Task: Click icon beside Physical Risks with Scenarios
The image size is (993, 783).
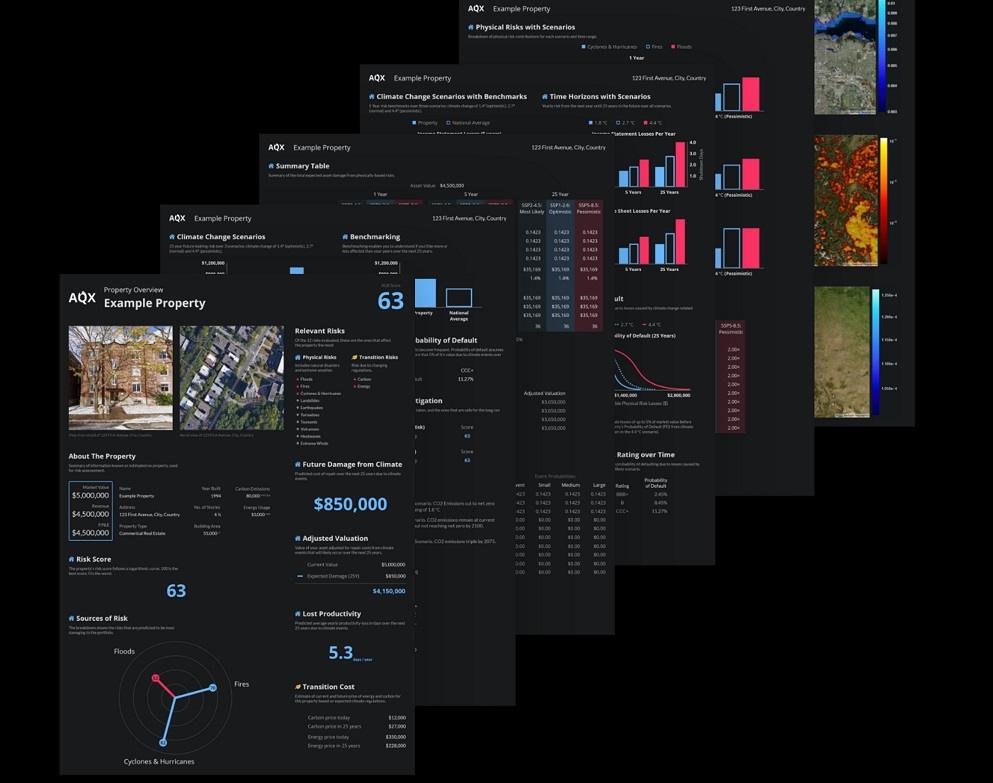Action: pos(471,27)
